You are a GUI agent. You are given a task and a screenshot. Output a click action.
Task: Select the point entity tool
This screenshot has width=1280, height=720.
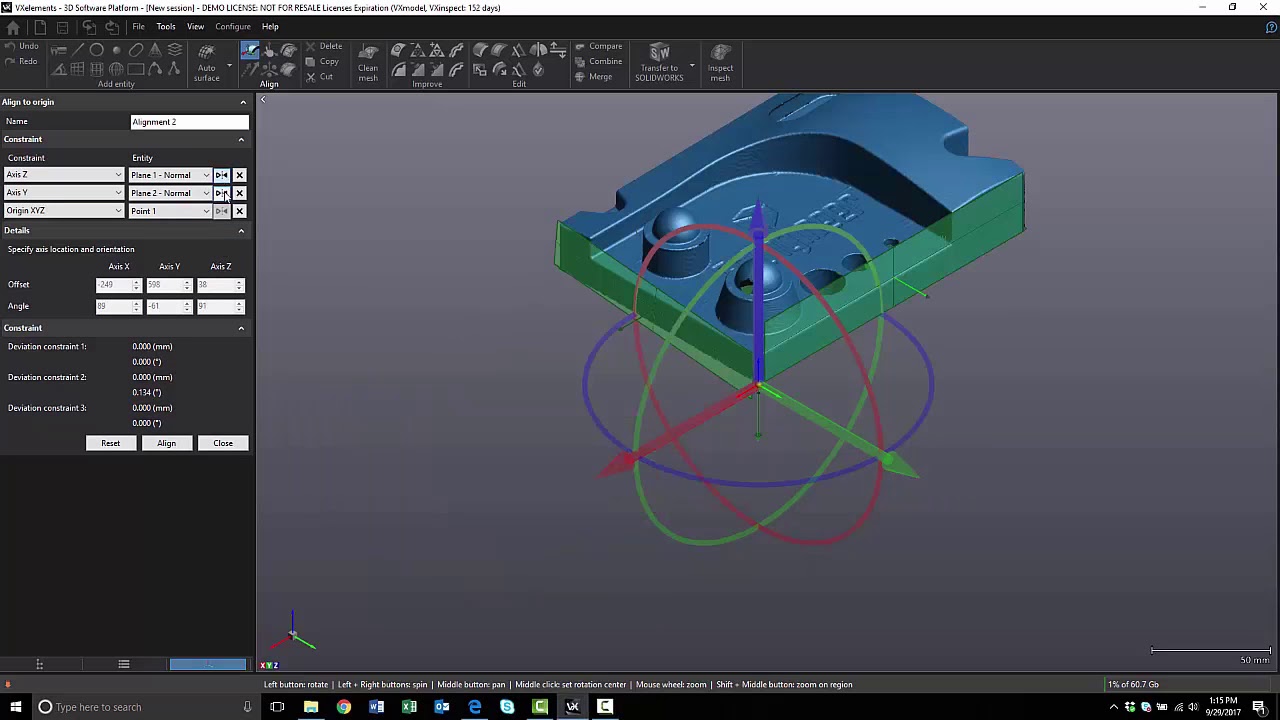tap(117, 50)
